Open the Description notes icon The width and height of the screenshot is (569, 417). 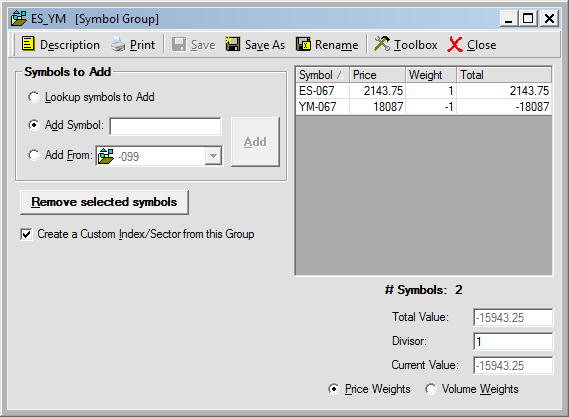(x=28, y=44)
